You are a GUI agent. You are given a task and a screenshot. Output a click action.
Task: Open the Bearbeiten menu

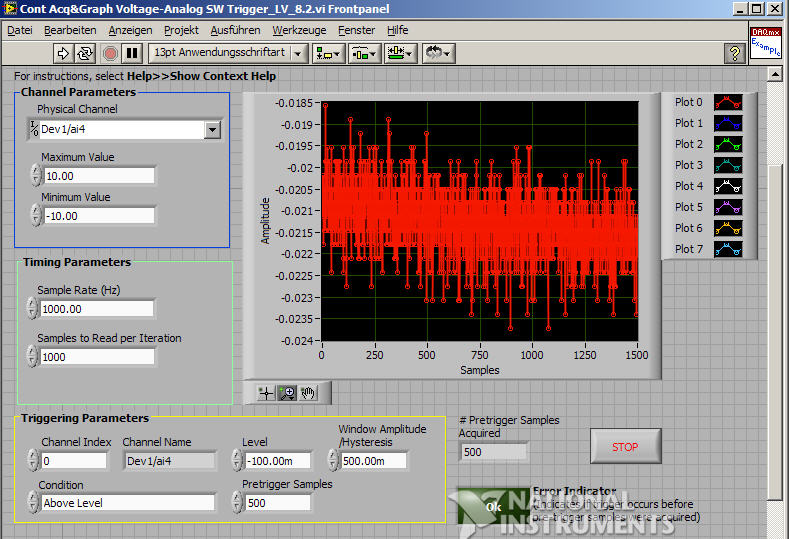pyautogui.click(x=70, y=30)
